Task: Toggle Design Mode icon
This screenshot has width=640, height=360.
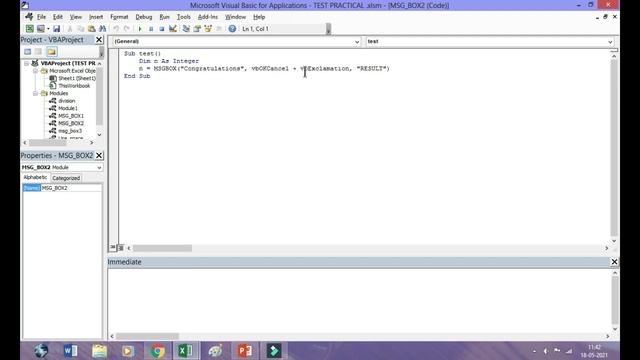Action: pyautogui.click(x=173, y=29)
